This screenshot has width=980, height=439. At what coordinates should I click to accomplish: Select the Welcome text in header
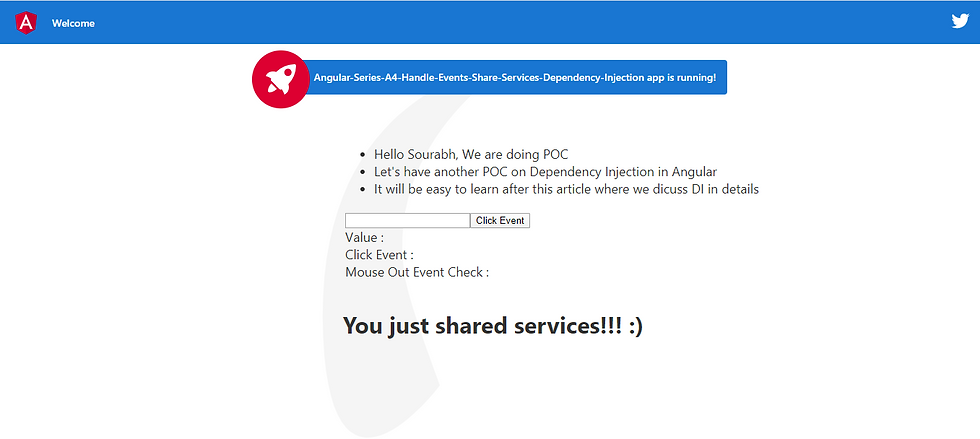click(73, 24)
